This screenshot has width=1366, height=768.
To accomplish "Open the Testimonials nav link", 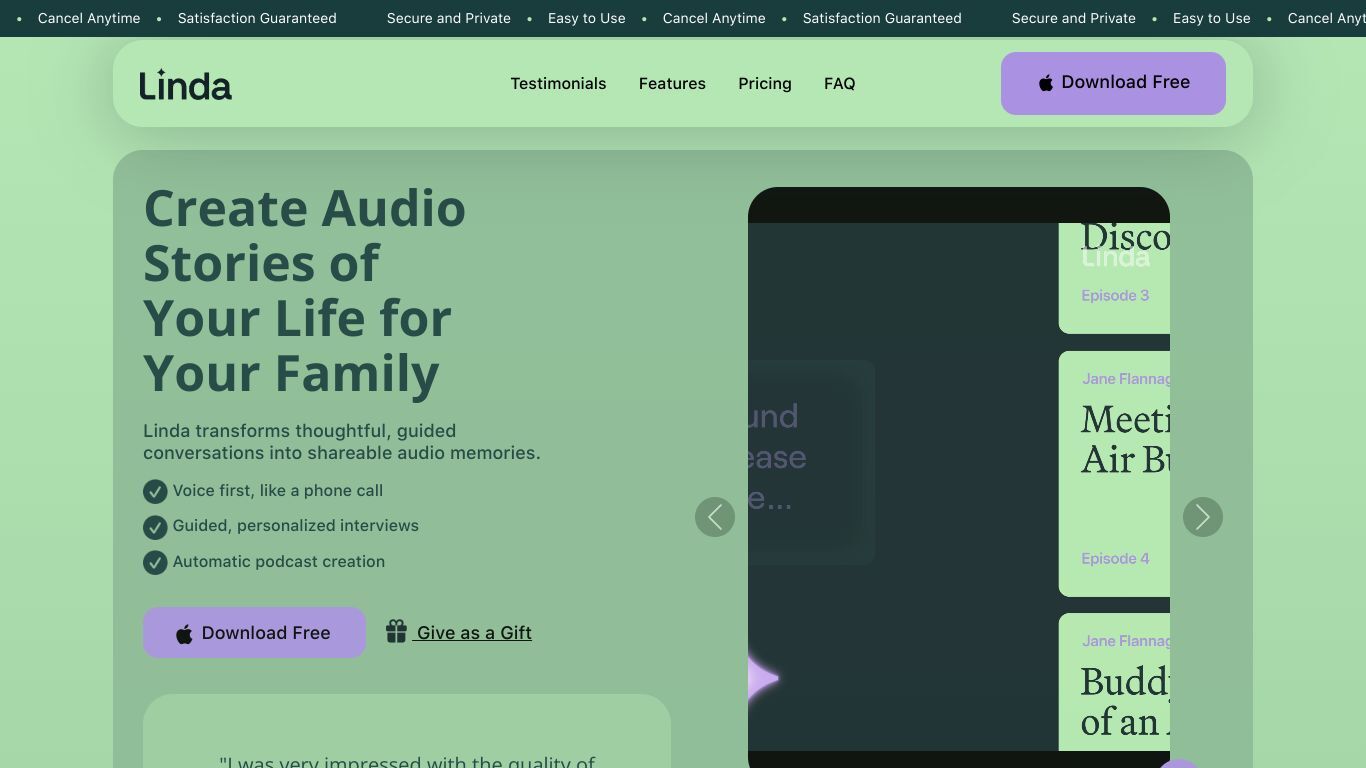I will (558, 84).
